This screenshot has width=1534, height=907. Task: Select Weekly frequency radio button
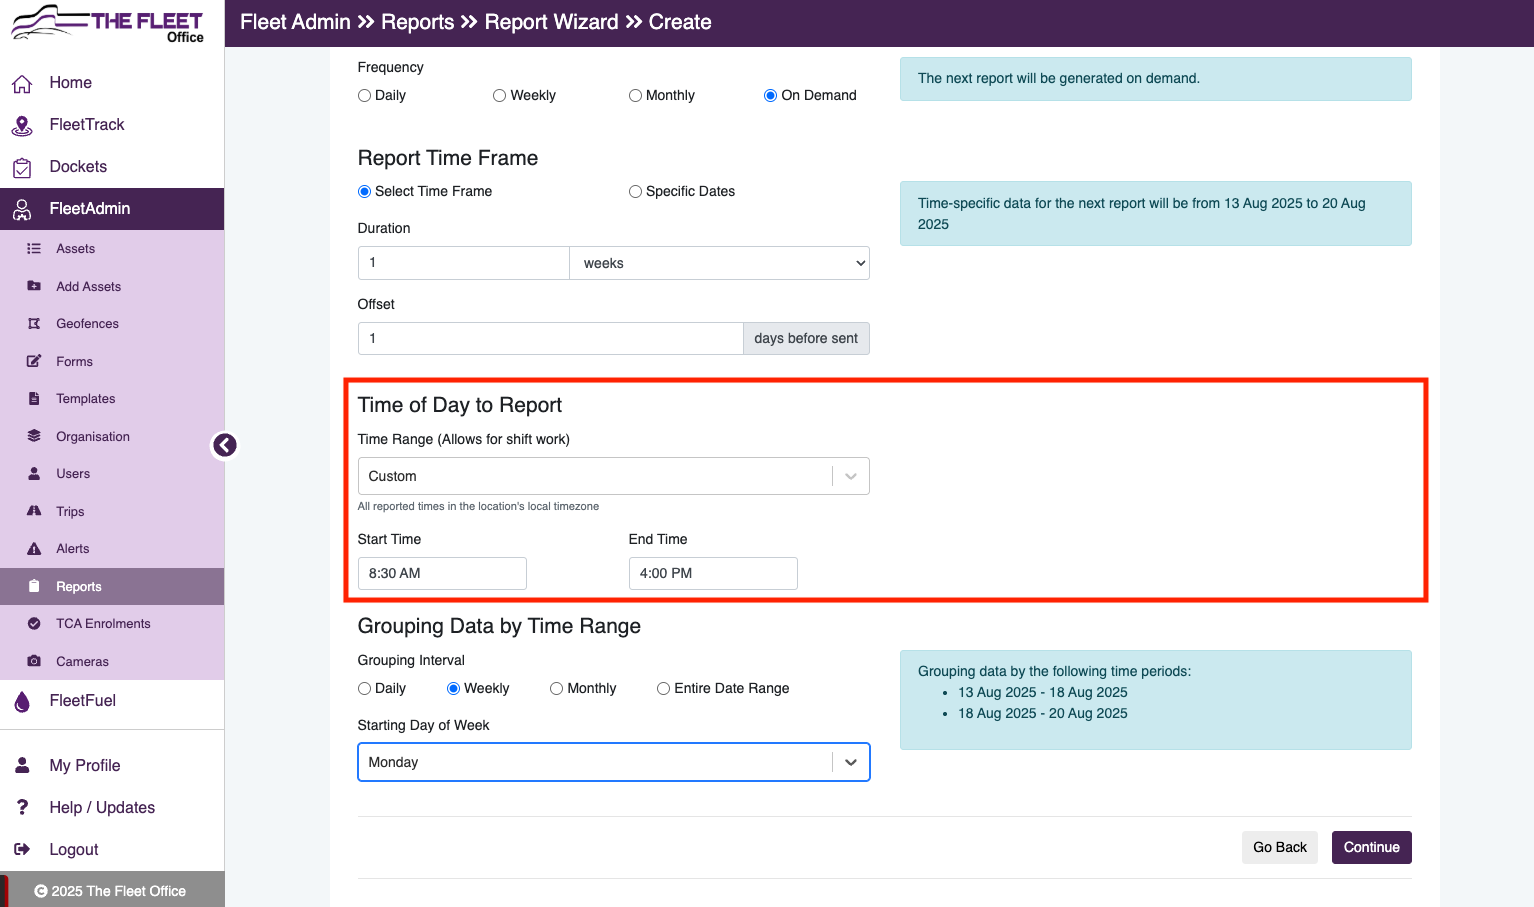click(499, 96)
